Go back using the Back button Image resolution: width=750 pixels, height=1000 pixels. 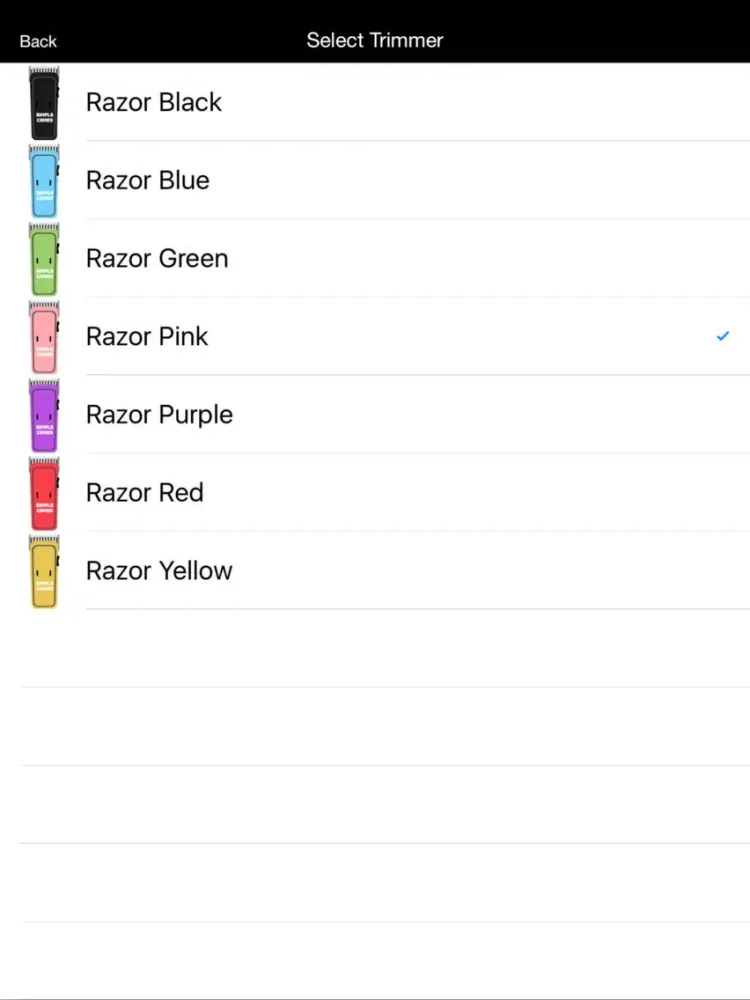(x=38, y=41)
